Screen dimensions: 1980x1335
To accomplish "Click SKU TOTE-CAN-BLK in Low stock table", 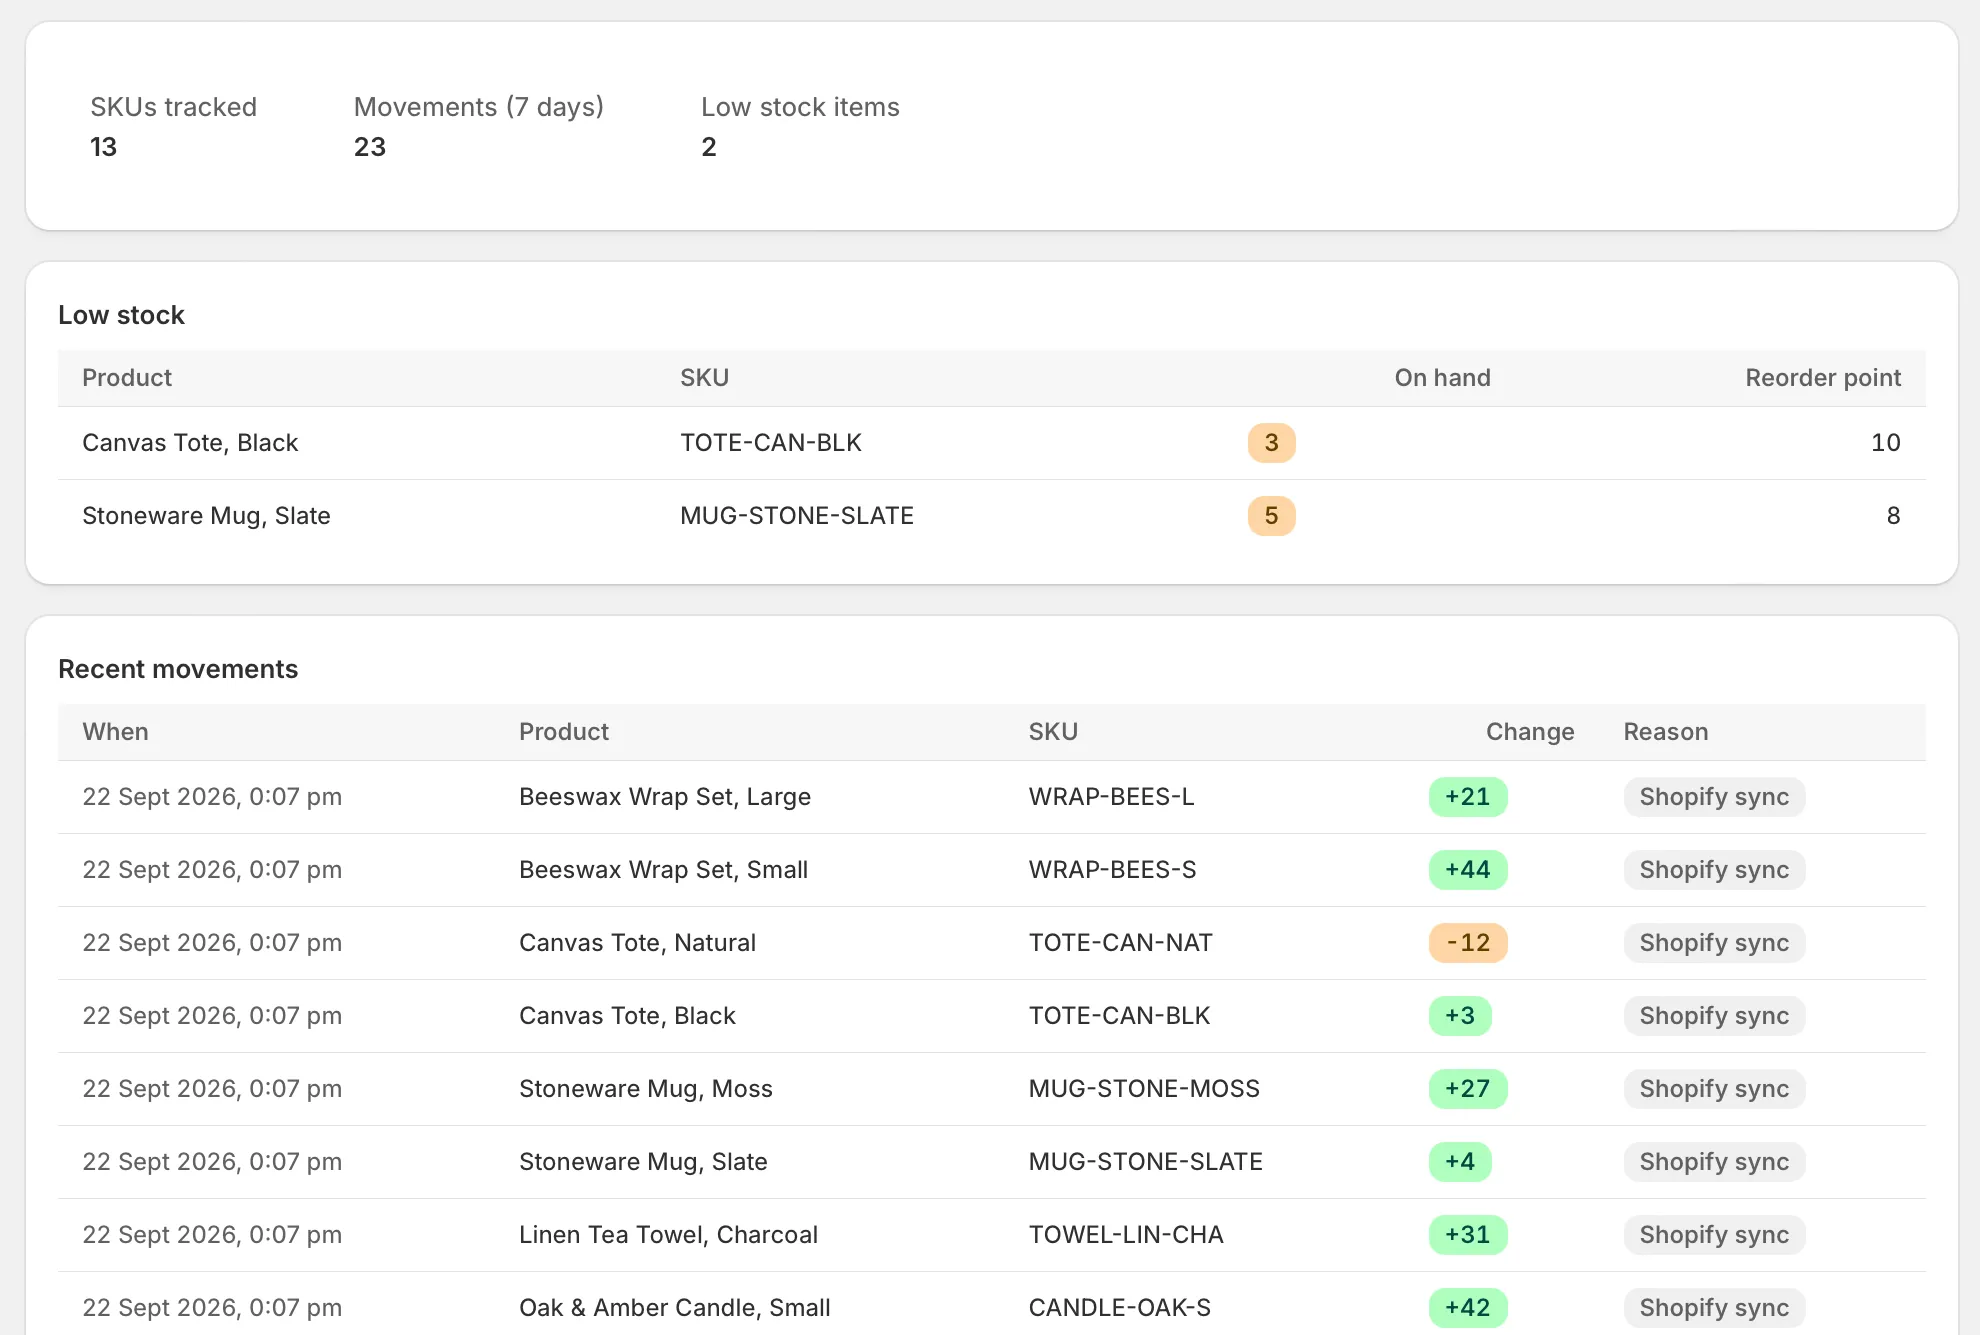I will 771,443.
